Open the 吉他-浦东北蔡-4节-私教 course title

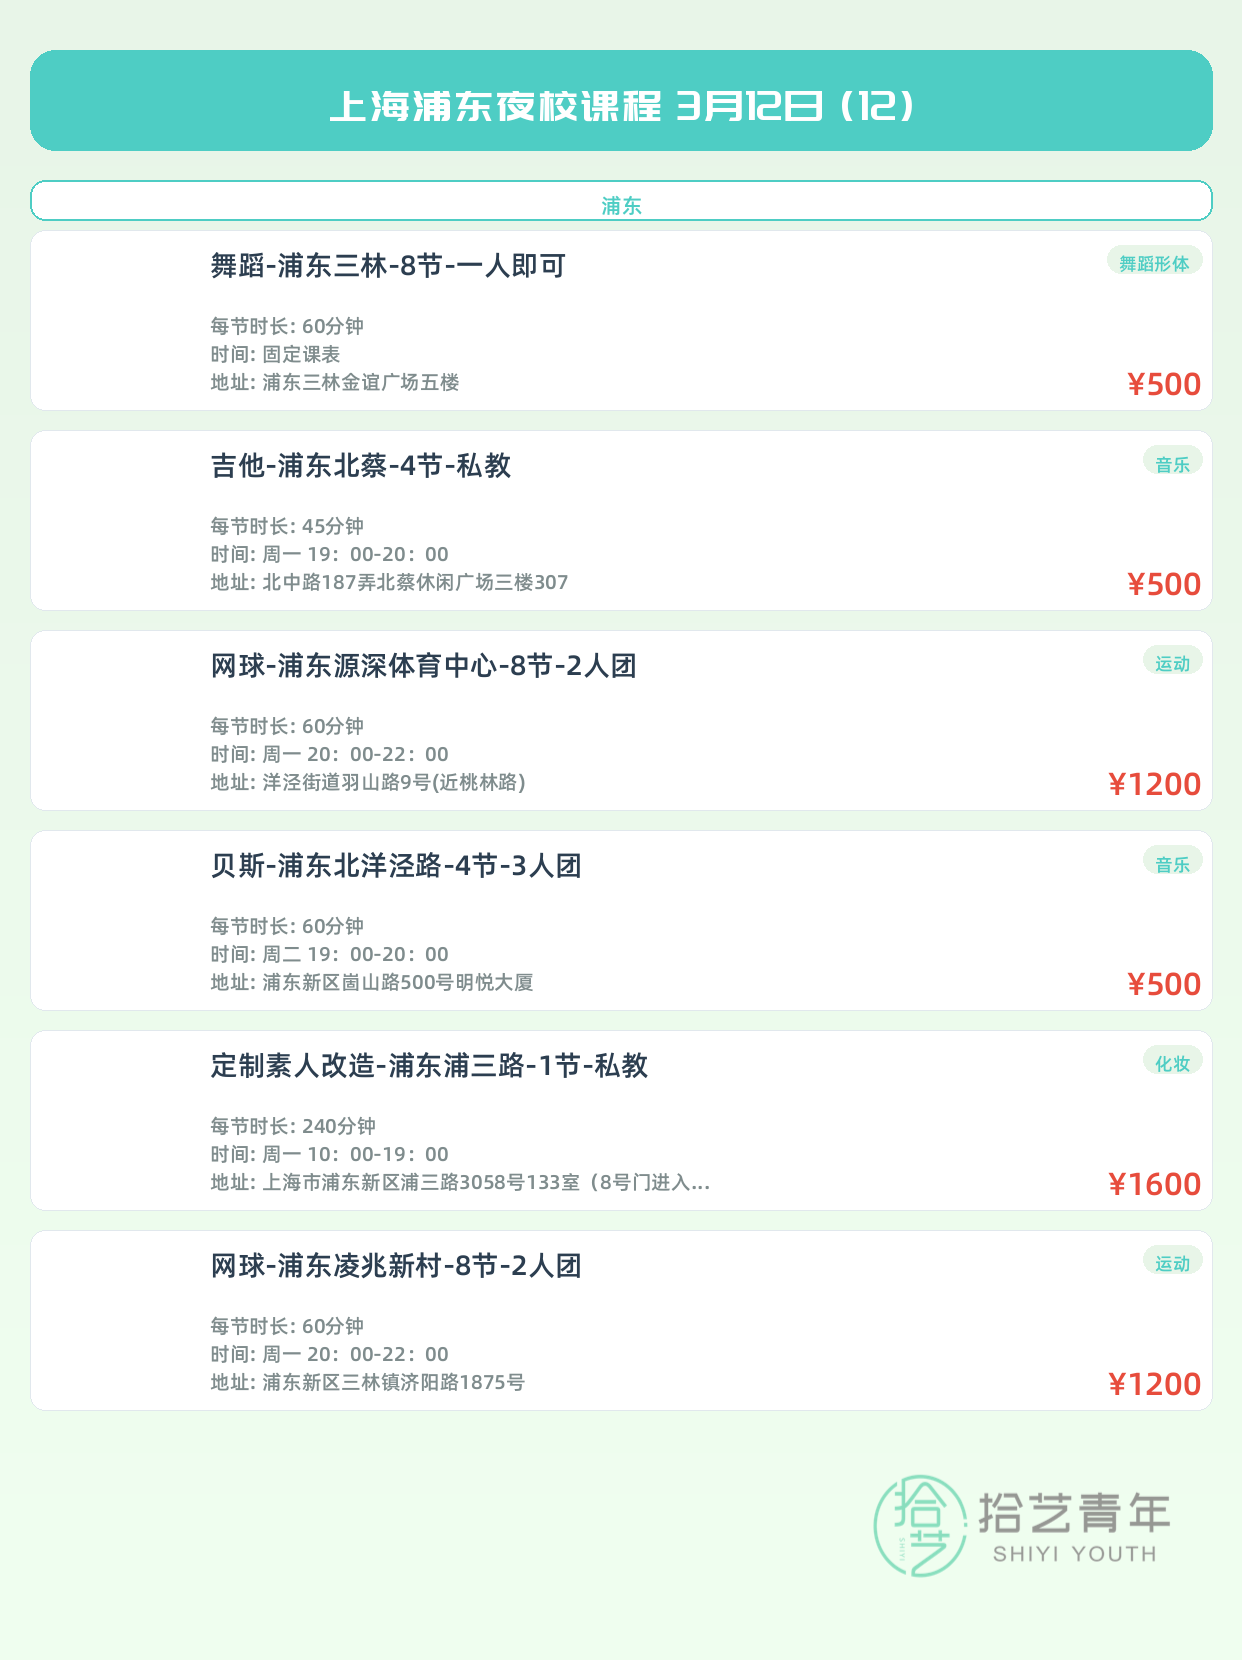coord(361,466)
